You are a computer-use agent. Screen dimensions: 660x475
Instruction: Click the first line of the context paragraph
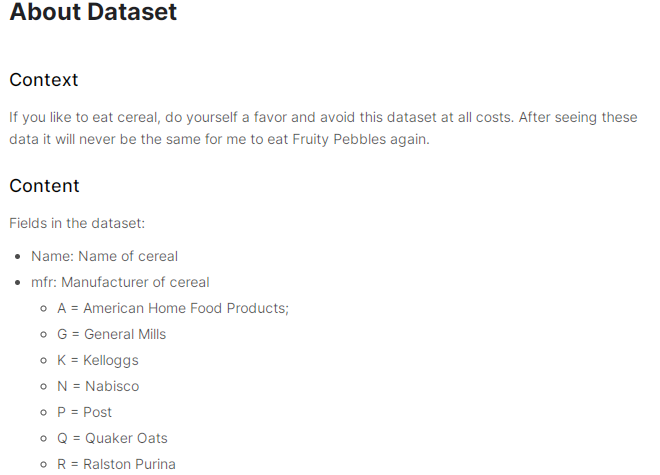click(x=323, y=117)
